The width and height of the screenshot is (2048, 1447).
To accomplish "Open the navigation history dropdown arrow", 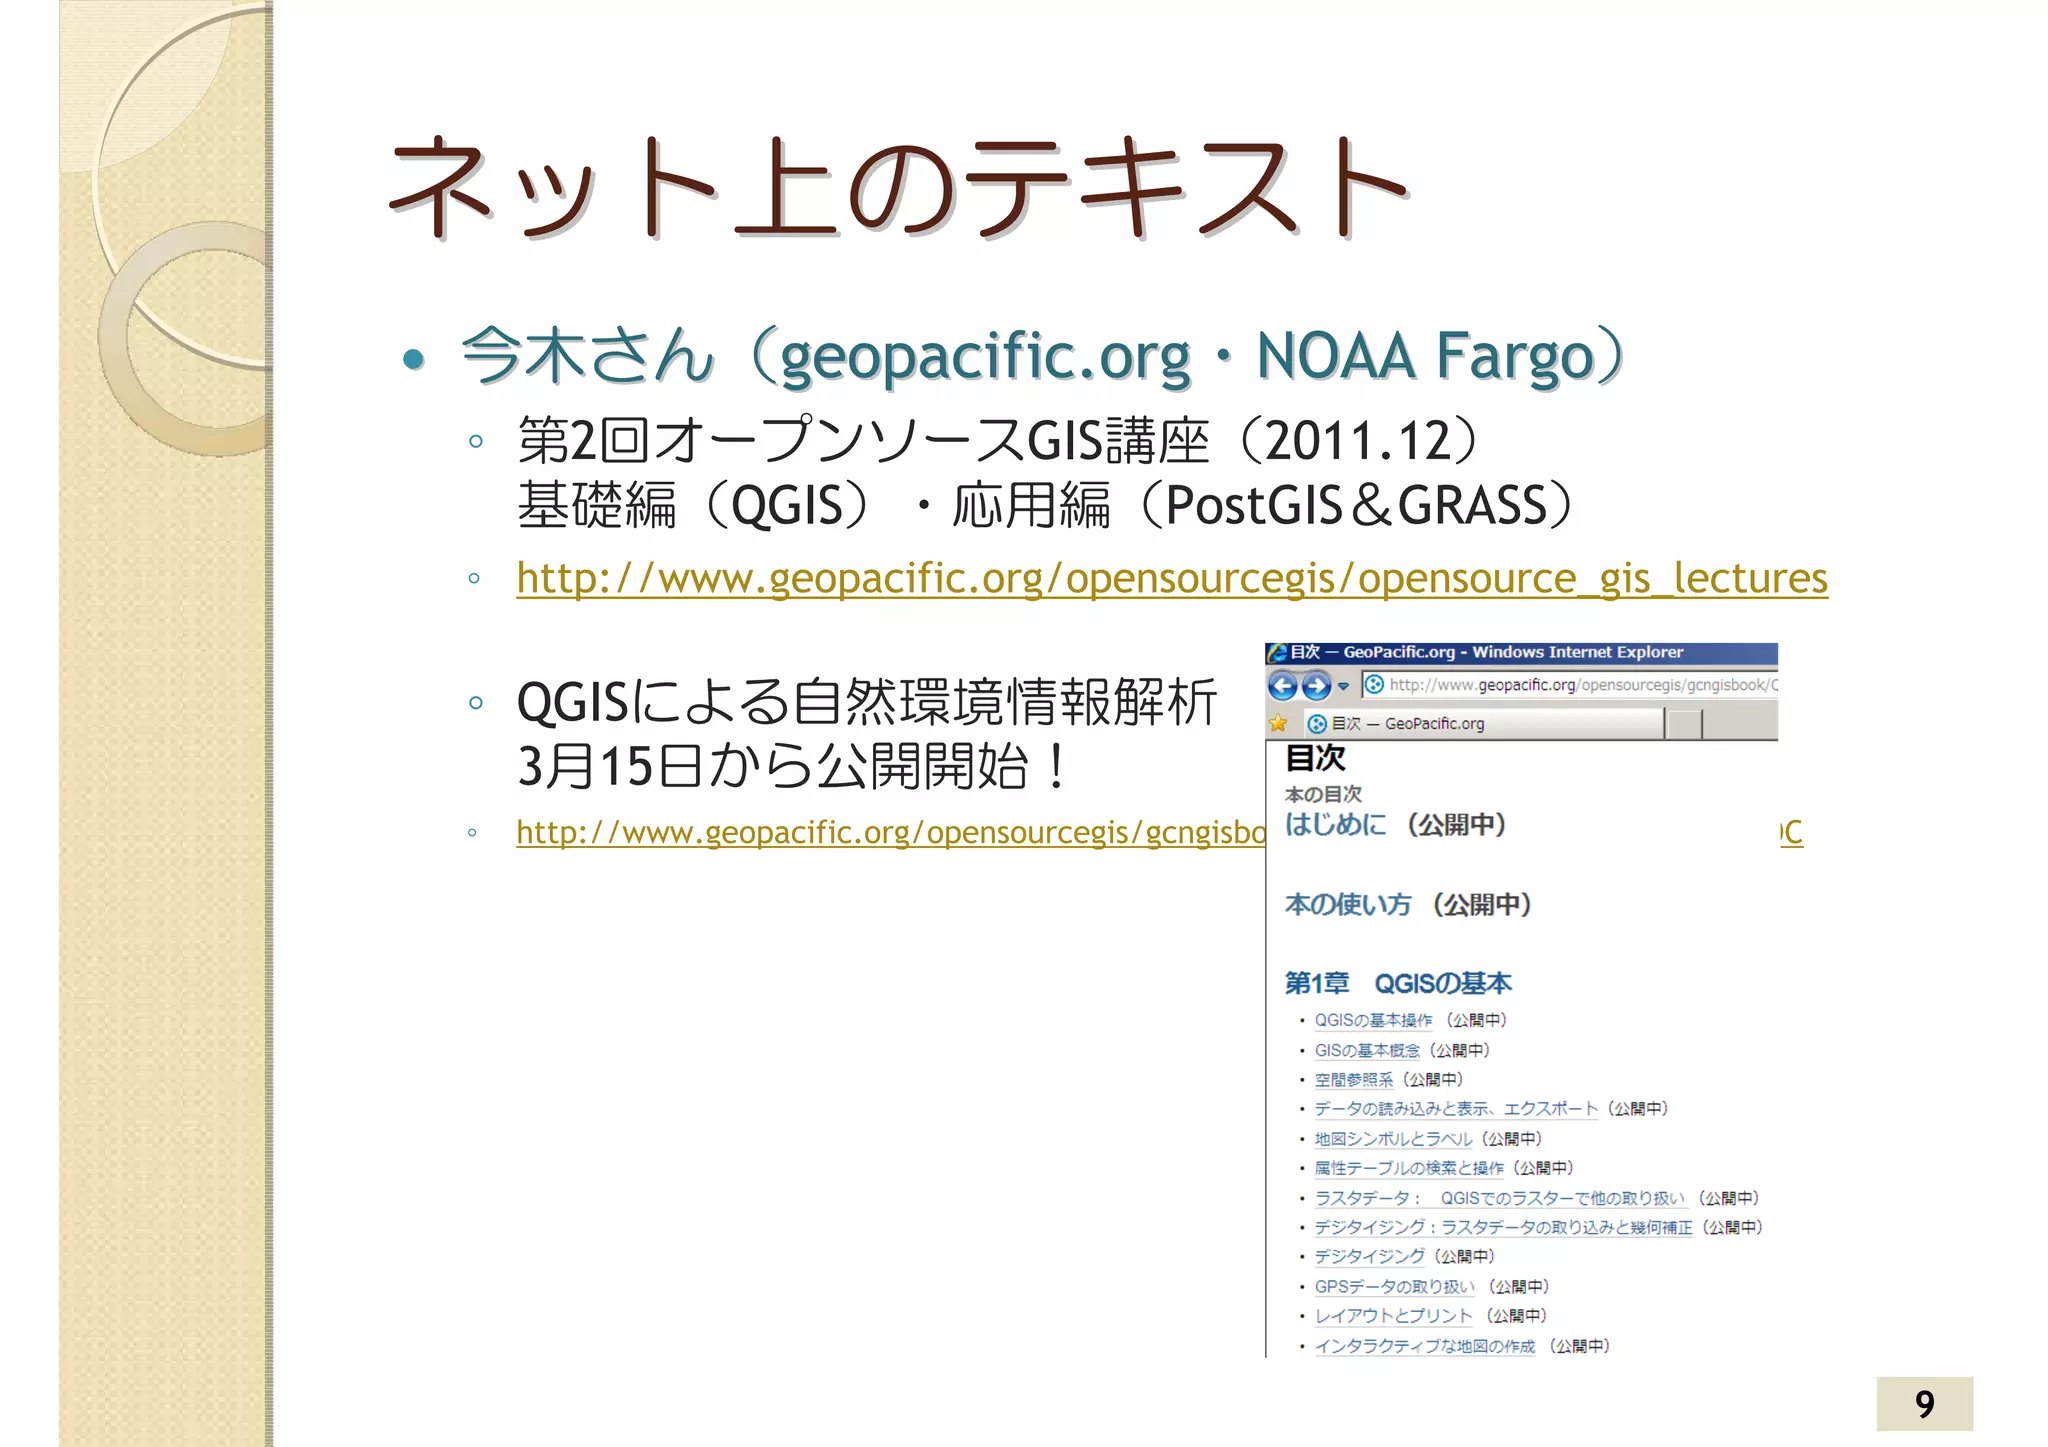I will pyautogui.click(x=1343, y=687).
